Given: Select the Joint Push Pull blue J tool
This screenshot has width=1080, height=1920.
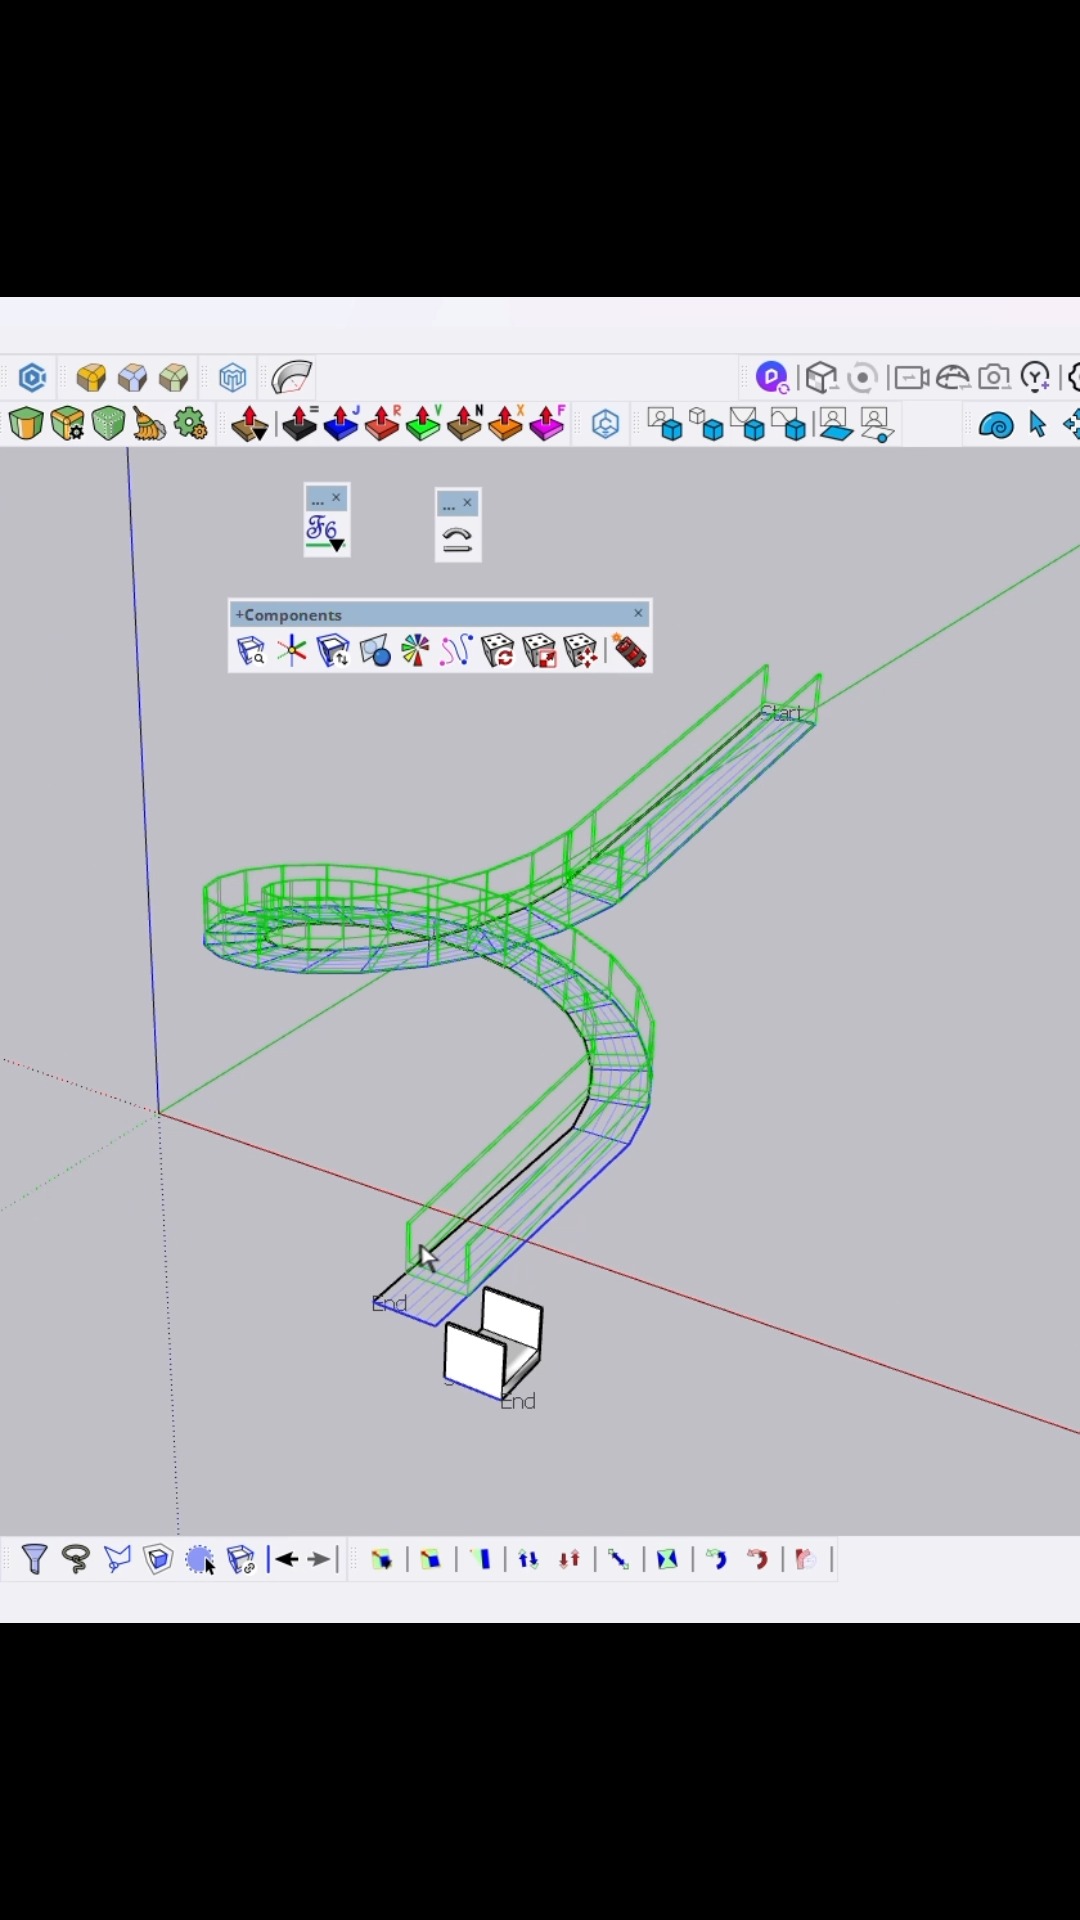Looking at the screenshot, I should pos(341,424).
